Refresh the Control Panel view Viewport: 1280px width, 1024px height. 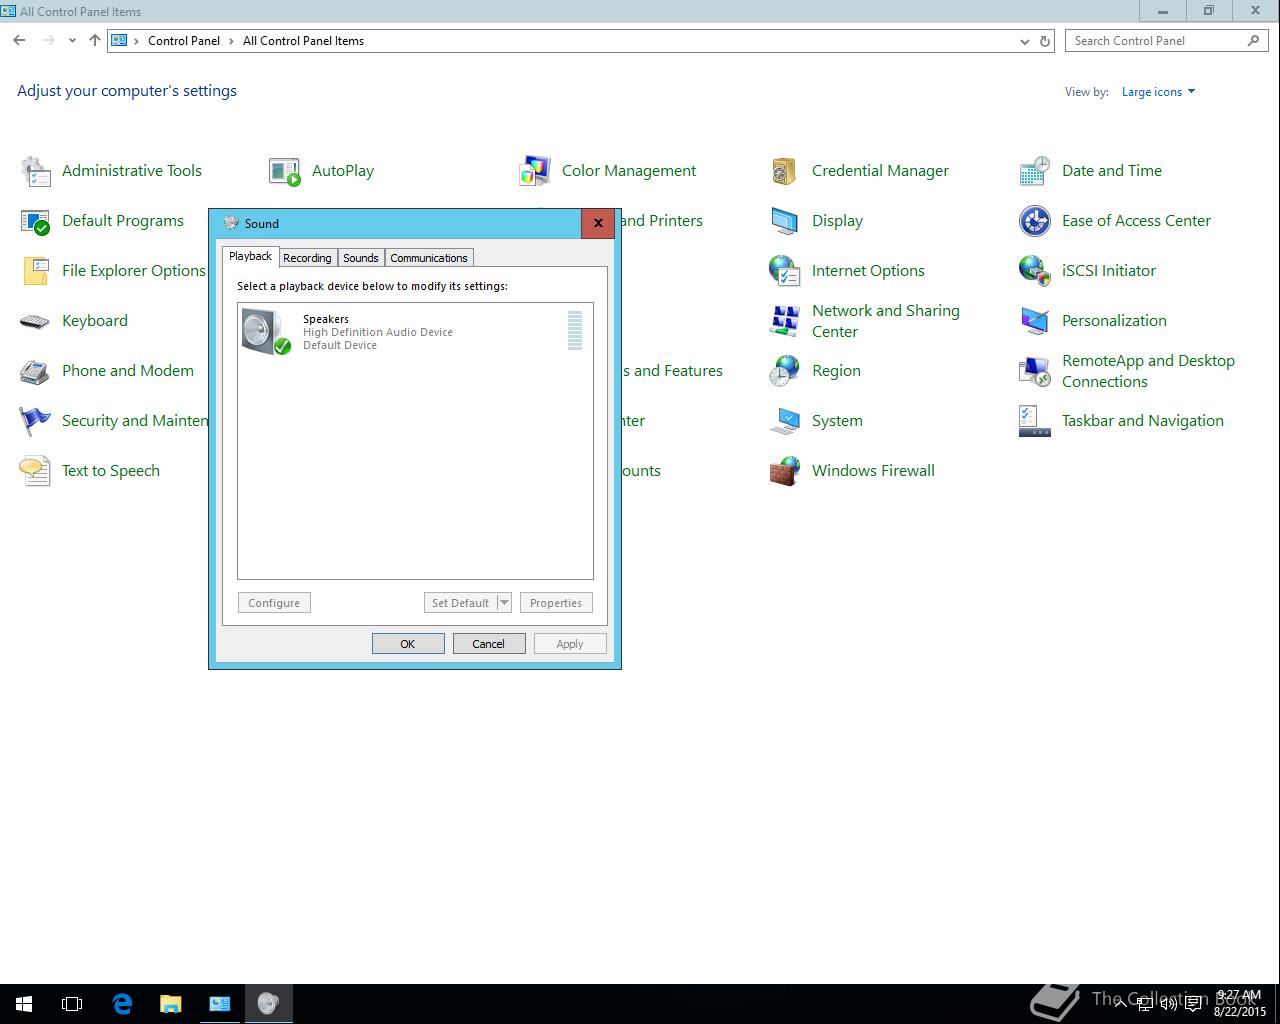(1045, 41)
